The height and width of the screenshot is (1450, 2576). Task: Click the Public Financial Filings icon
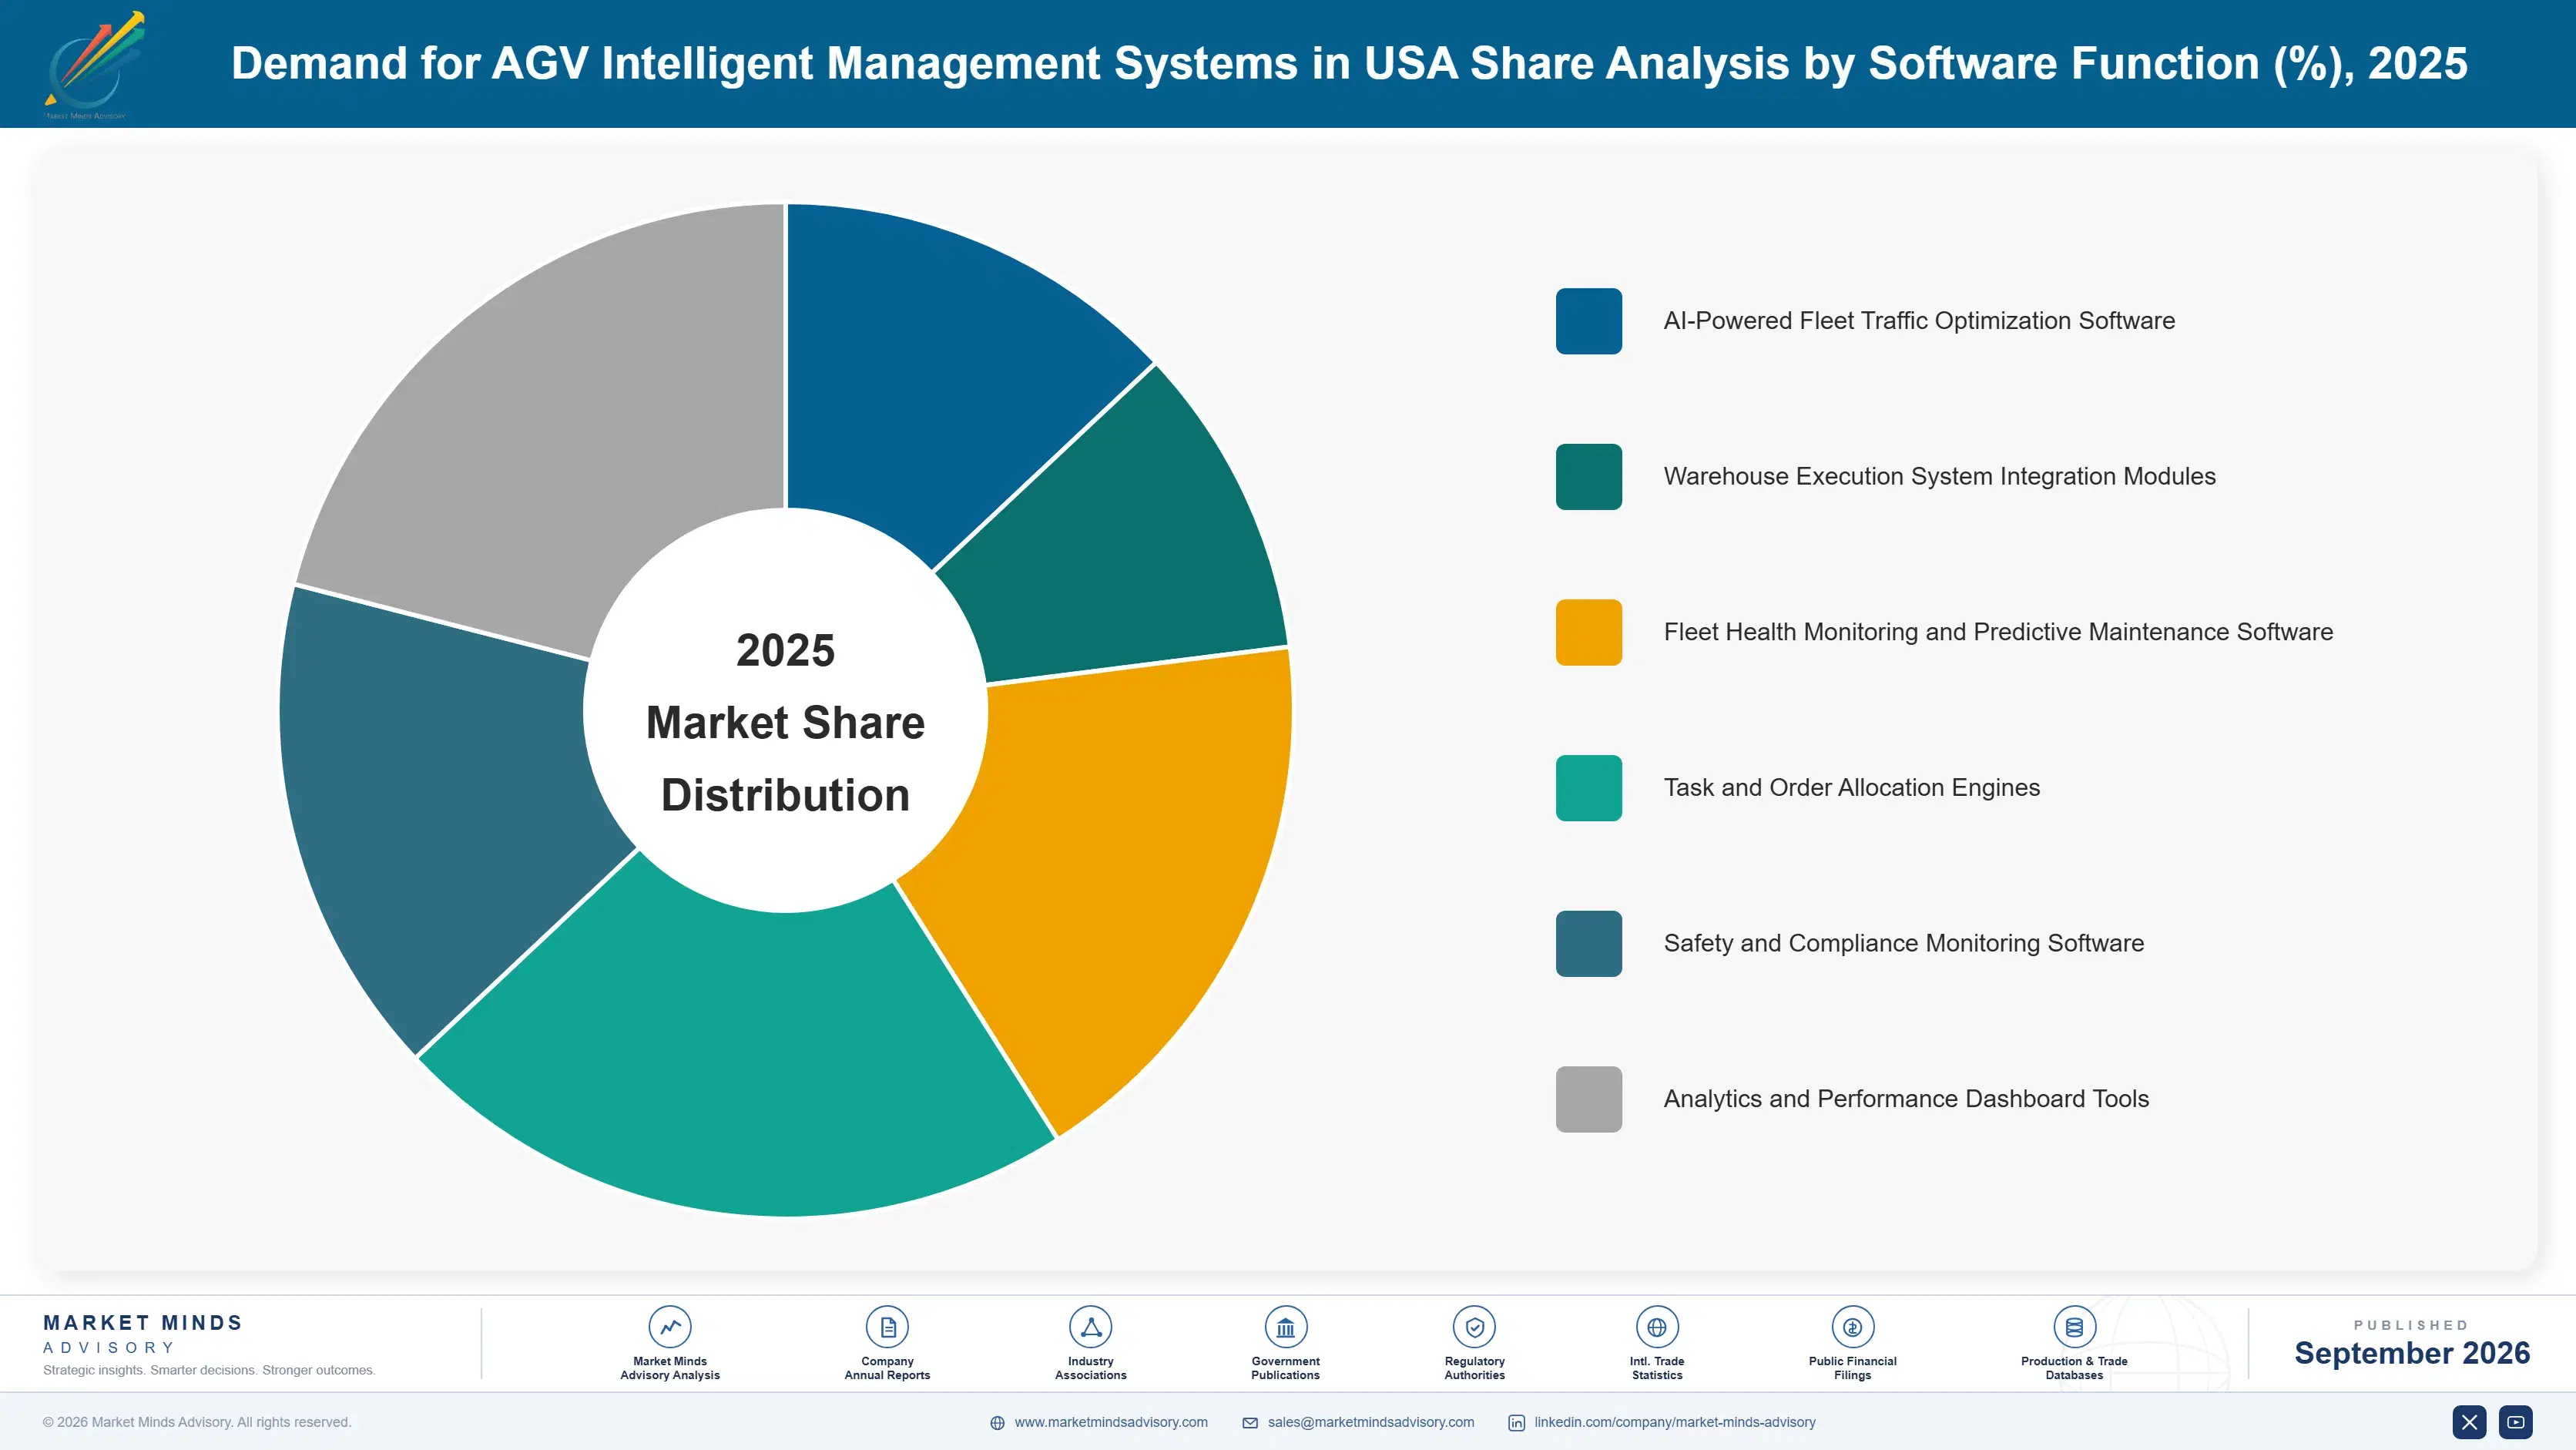click(x=1852, y=1327)
